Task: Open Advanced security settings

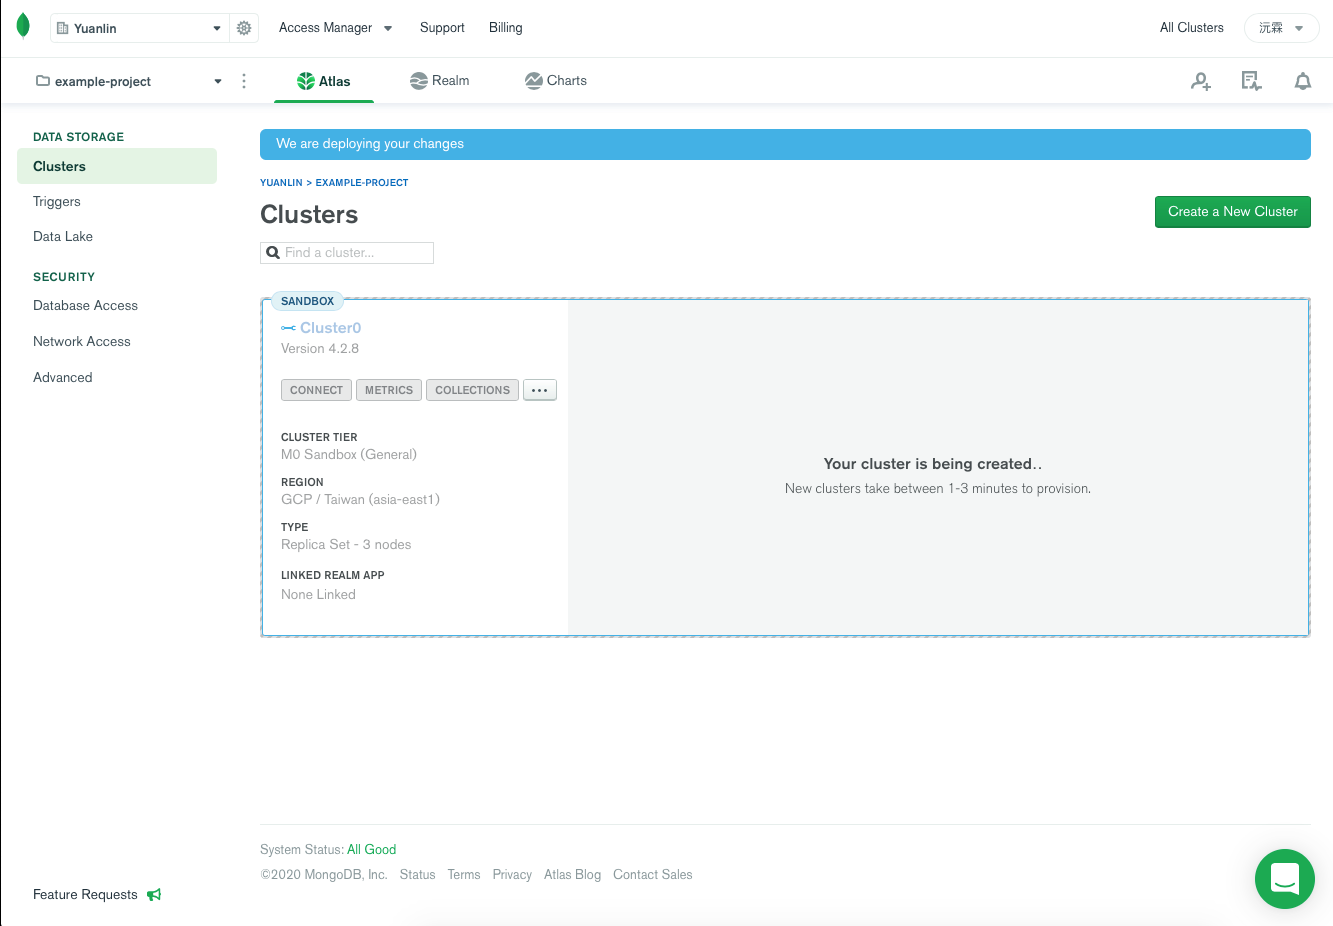Action: click(x=63, y=377)
